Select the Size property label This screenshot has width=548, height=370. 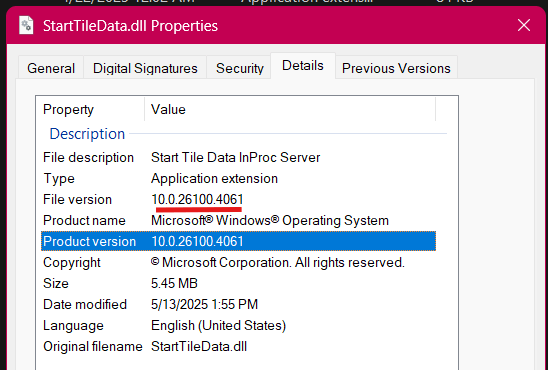(56, 283)
